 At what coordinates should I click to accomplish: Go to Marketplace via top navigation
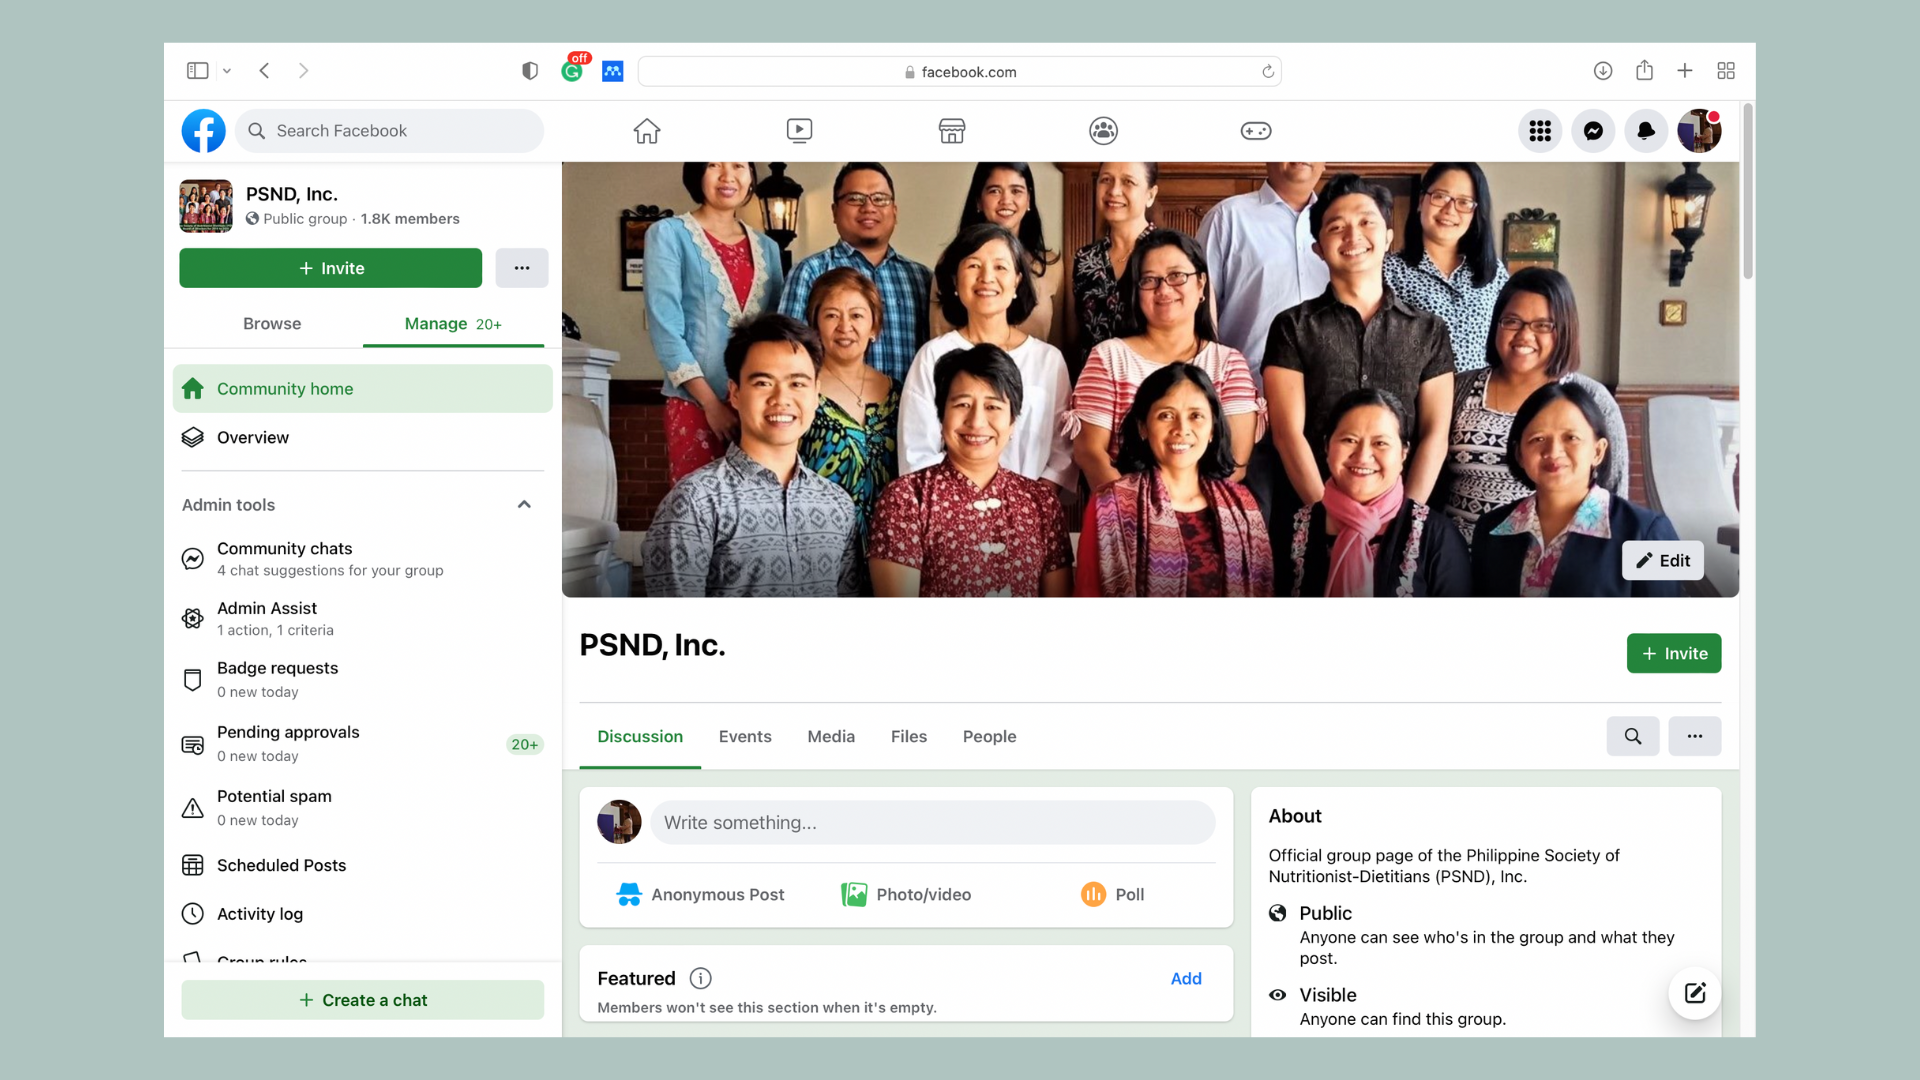click(951, 131)
